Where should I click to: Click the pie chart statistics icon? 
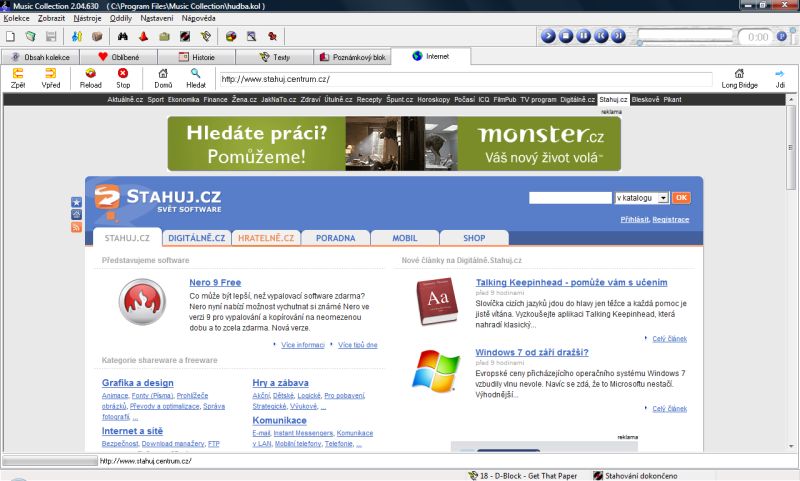[231, 37]
